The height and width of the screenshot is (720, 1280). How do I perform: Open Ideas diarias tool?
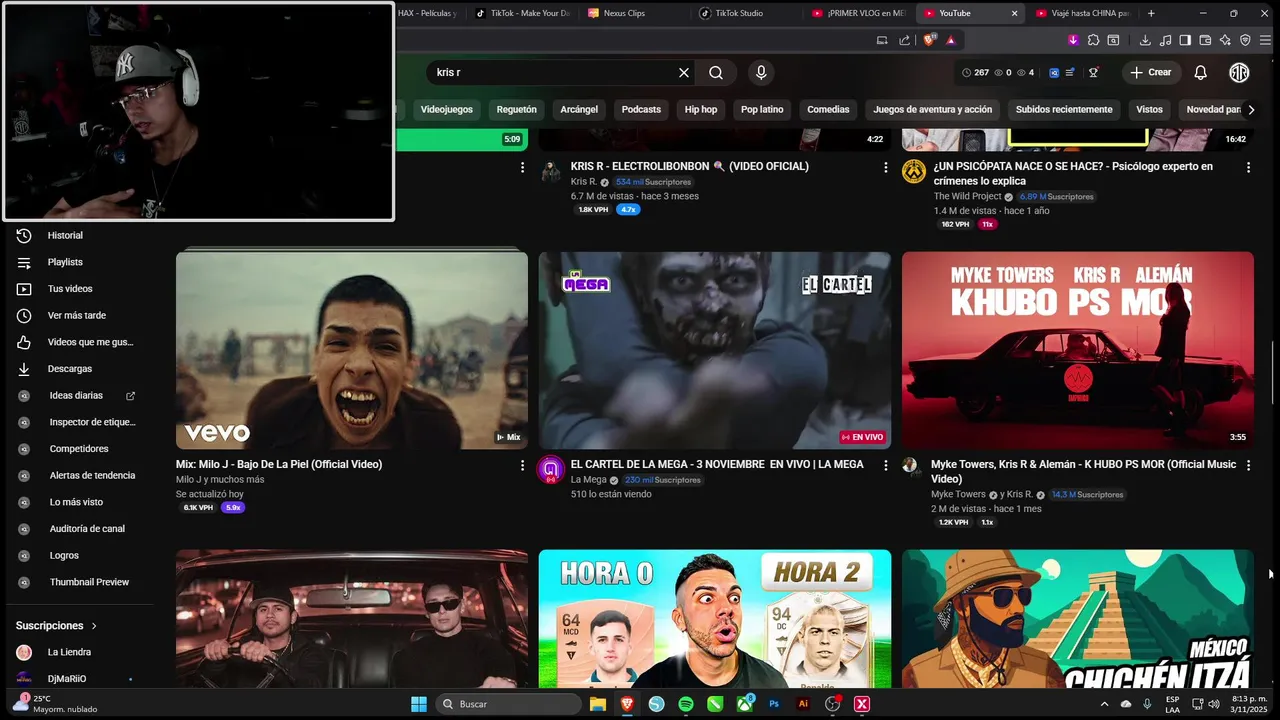coord(80,396)
